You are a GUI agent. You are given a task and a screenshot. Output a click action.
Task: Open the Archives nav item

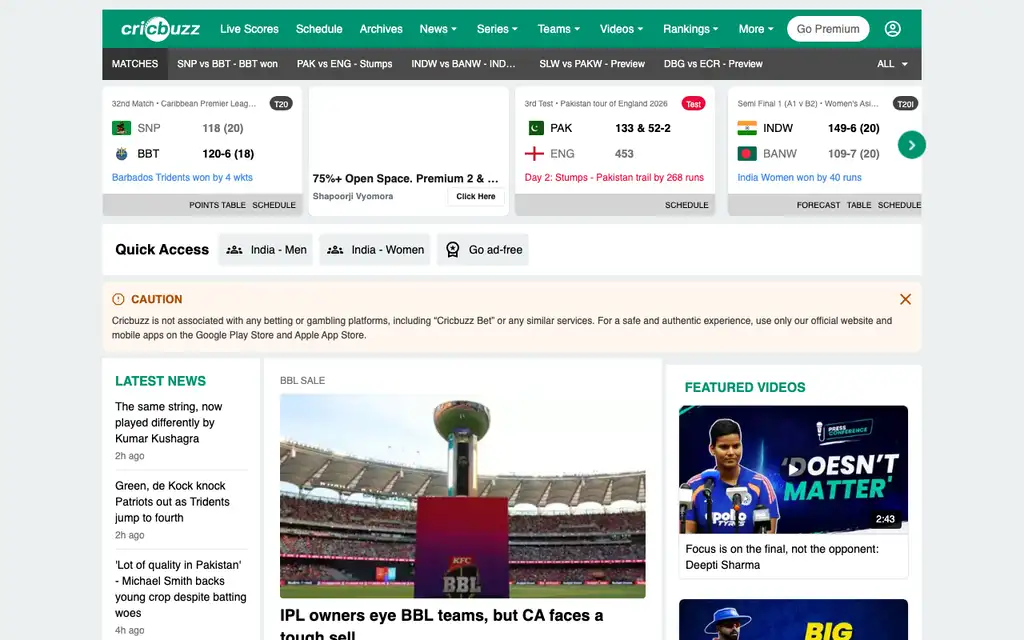pyautogui.click(x=381, y=29)
